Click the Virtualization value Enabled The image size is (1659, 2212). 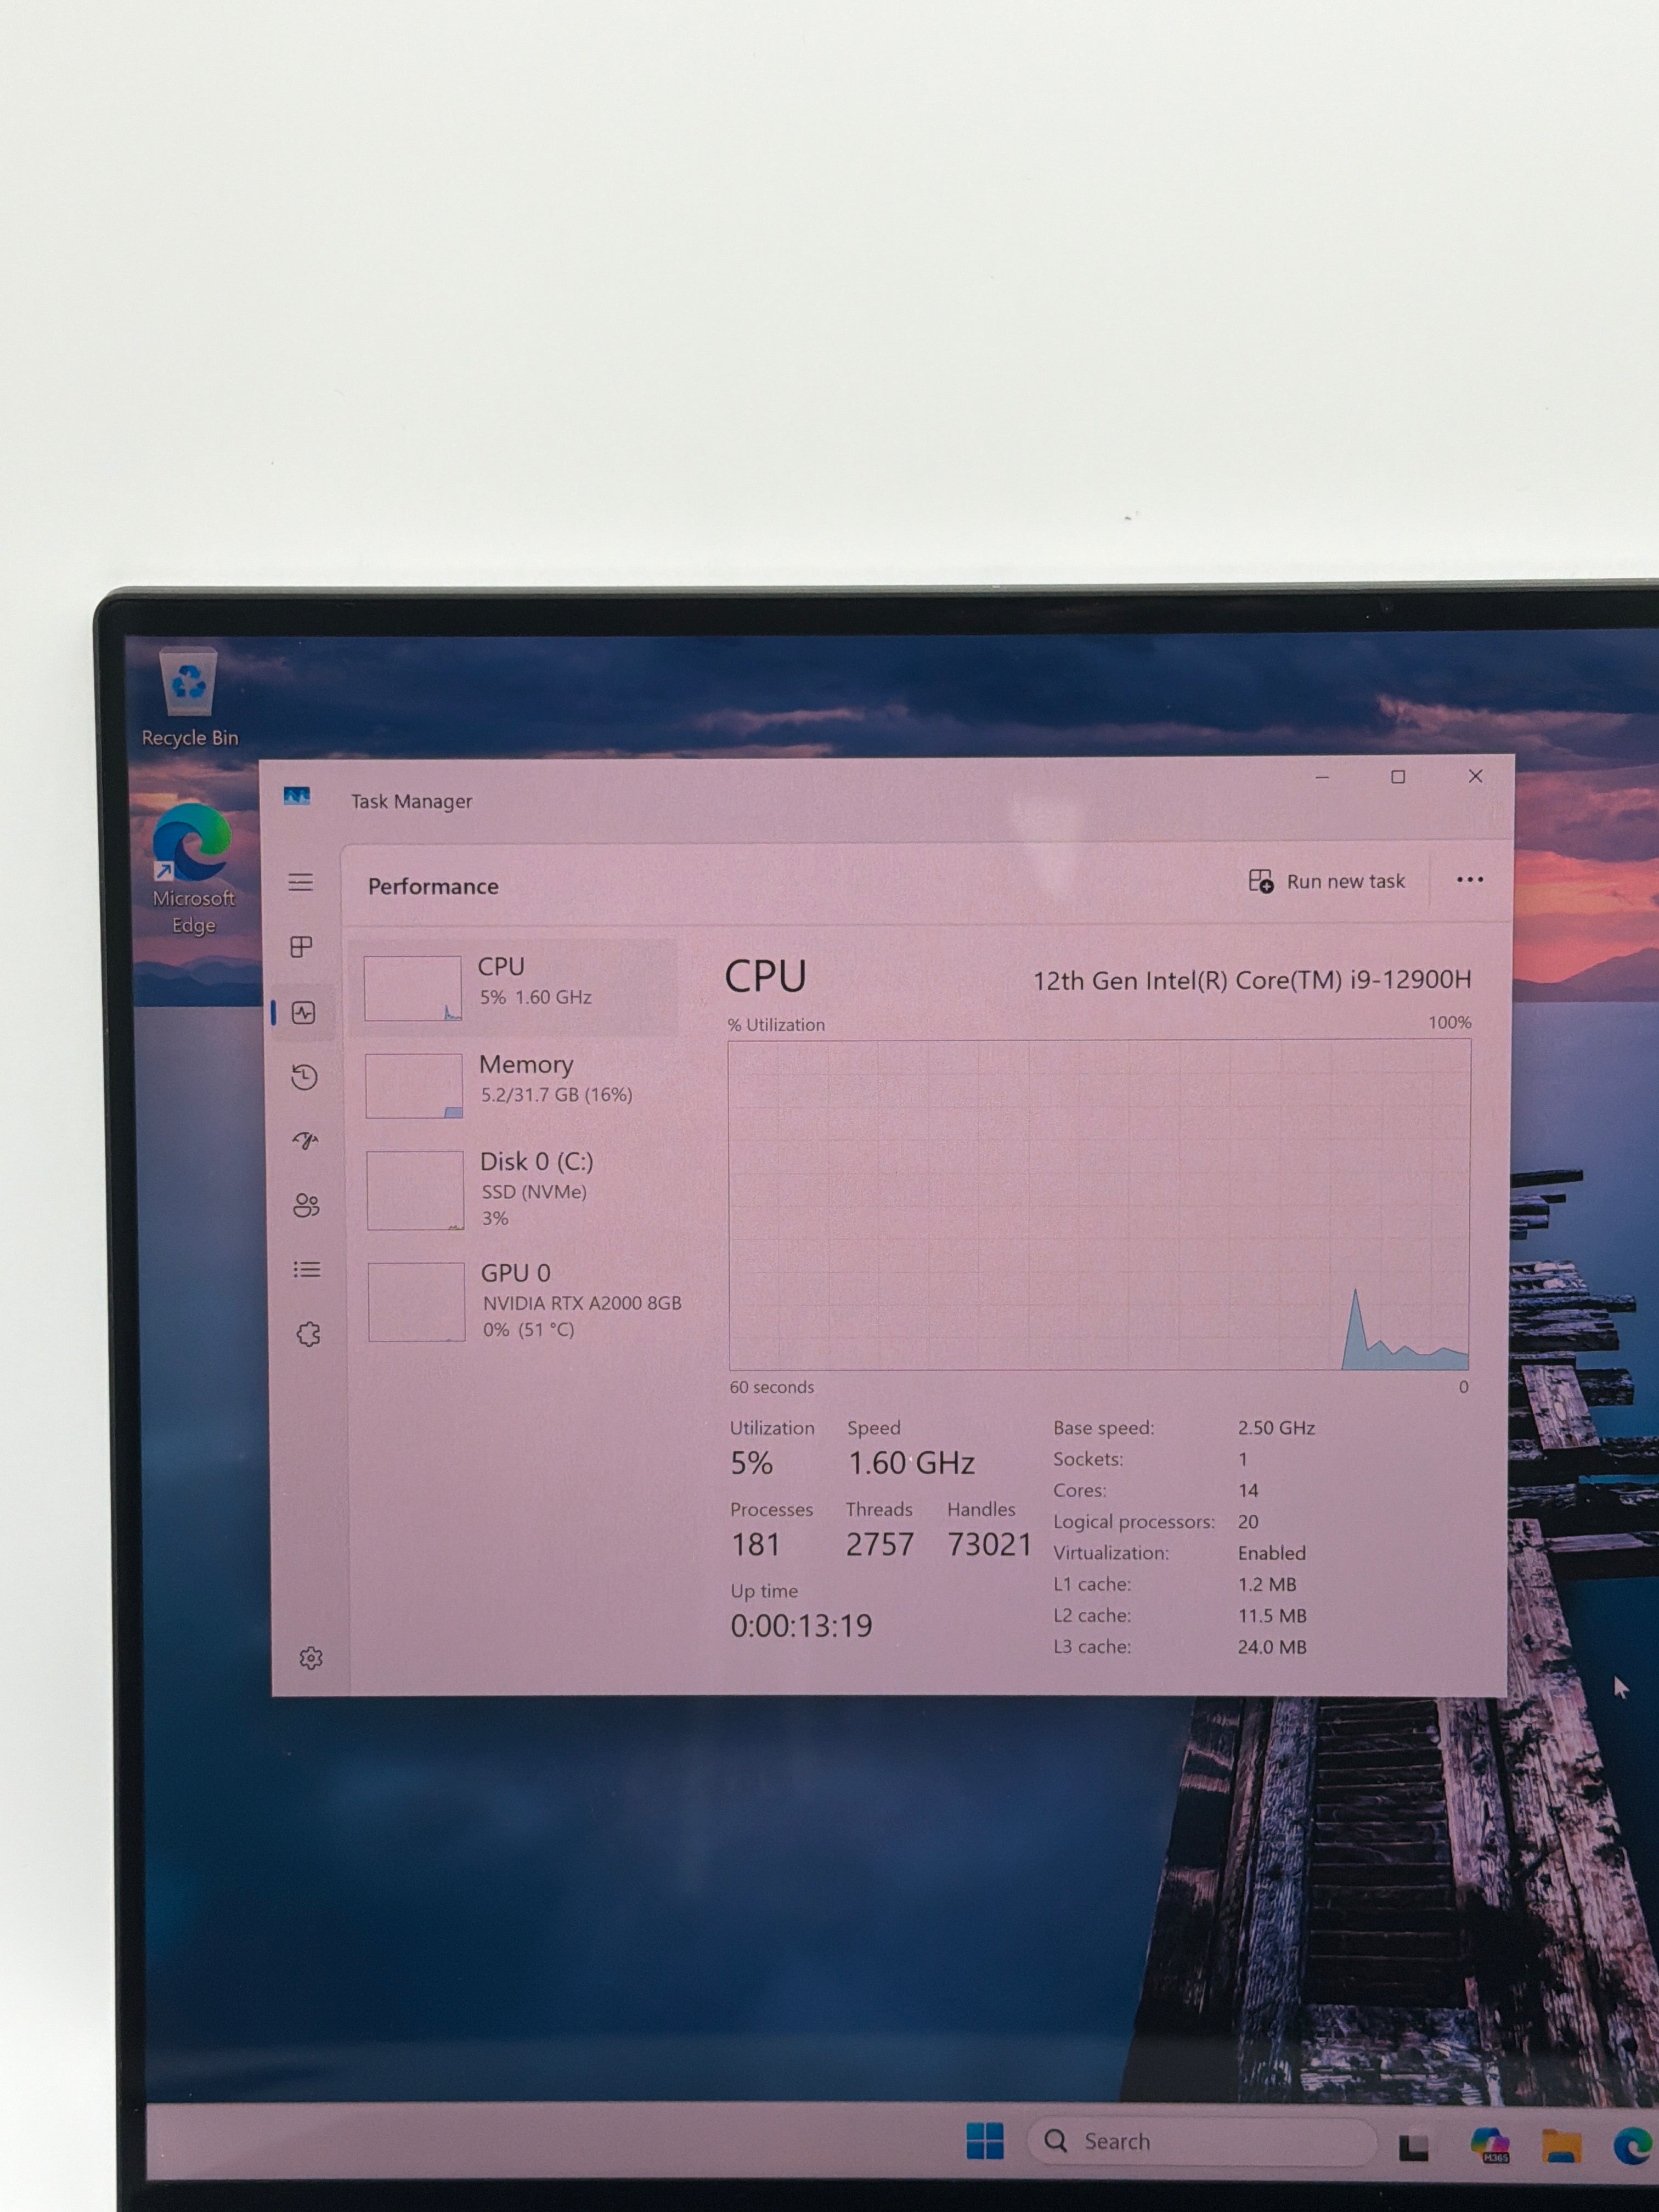(x=1272, y=1553)
